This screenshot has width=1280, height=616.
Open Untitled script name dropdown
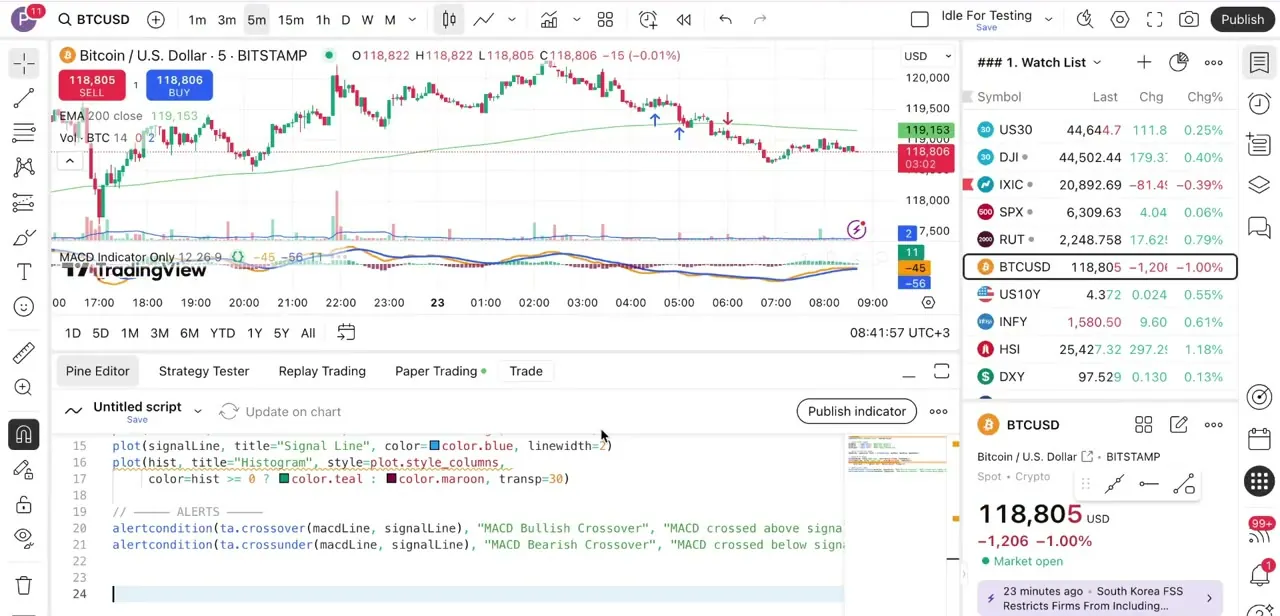tap(198, 411)
